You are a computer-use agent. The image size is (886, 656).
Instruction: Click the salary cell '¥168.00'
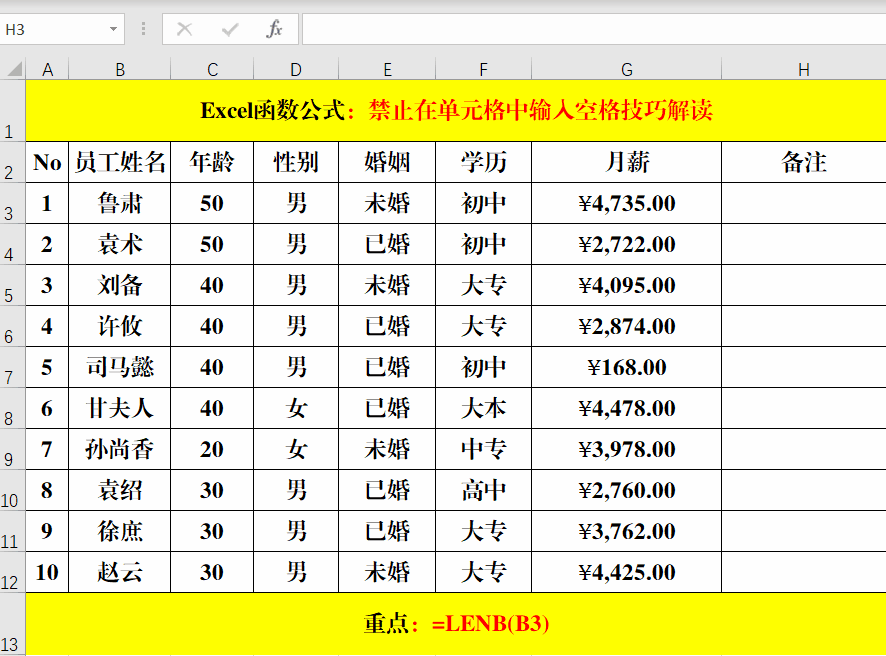click(627, 367)
